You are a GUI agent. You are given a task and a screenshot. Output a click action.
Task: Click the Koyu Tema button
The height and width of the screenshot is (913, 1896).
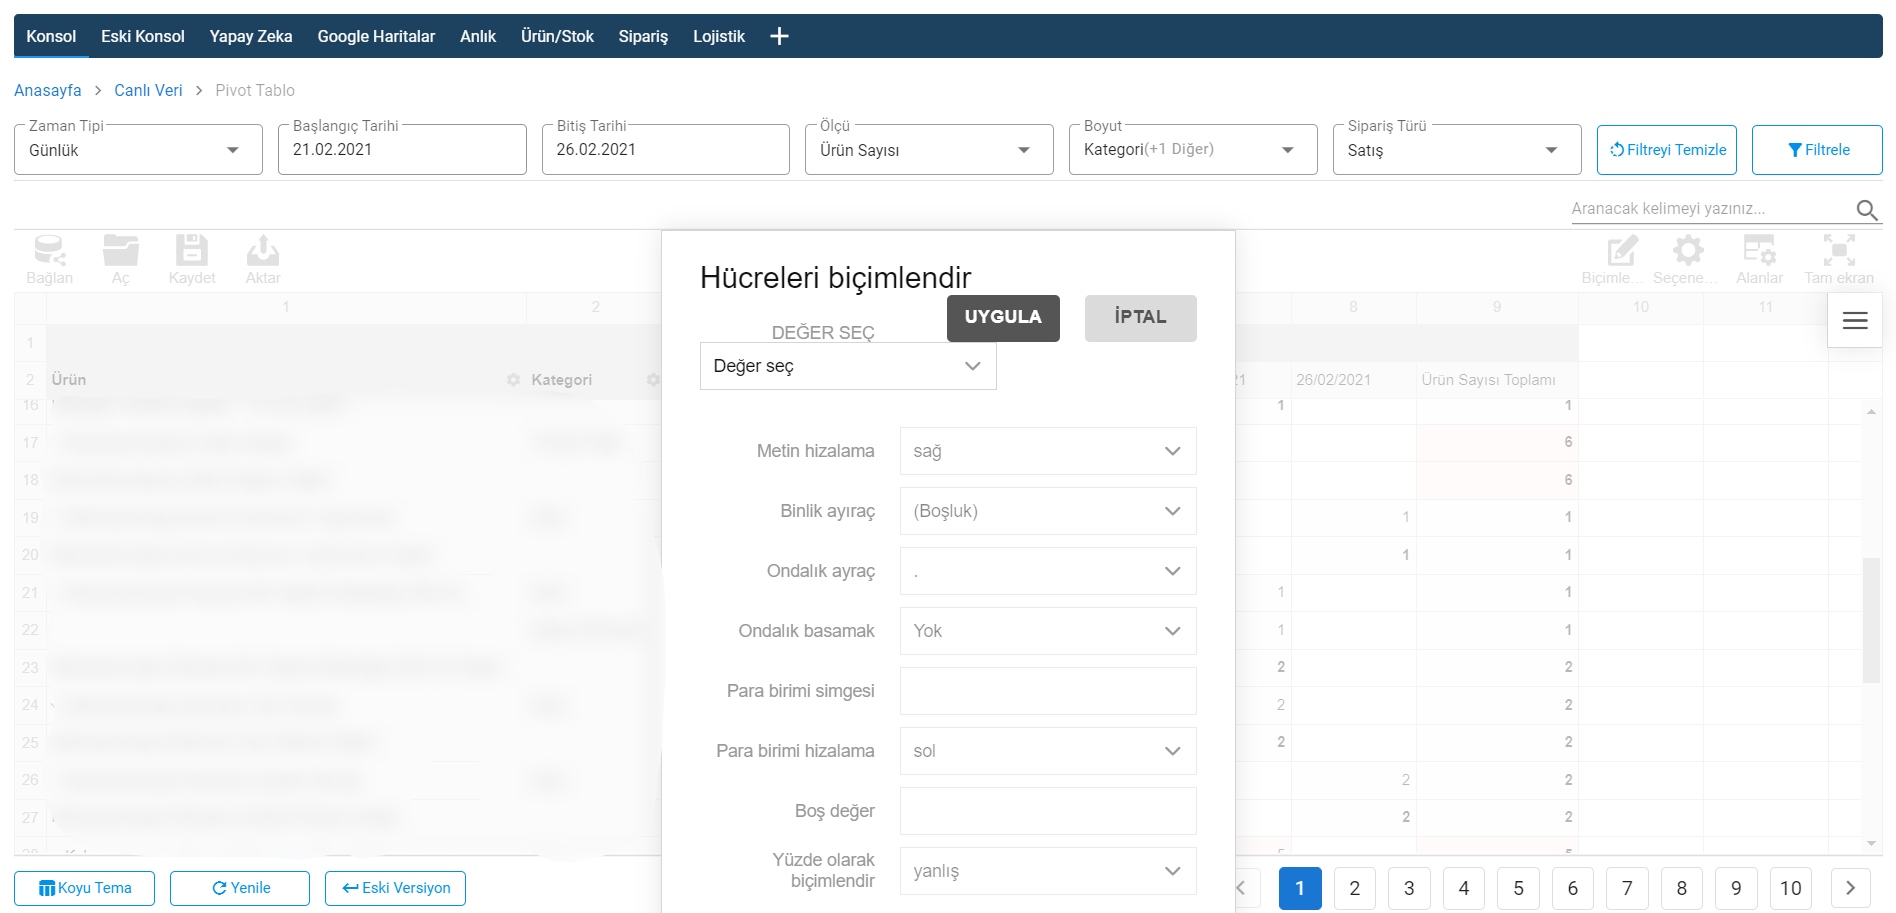pyautogui.click(x=85, y=888)
